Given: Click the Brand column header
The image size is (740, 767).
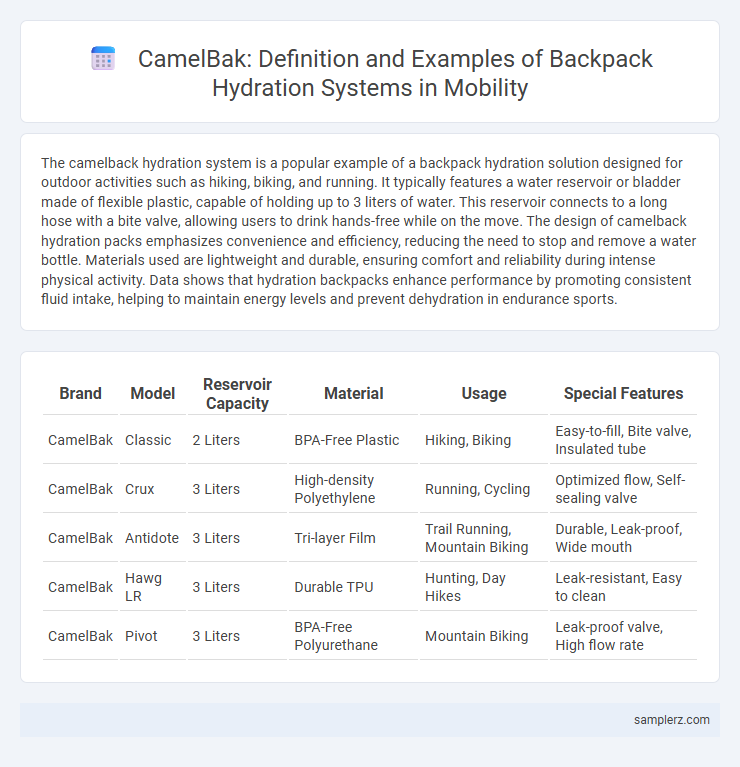Looking at the screenshot, I should (x=80, y=393).
